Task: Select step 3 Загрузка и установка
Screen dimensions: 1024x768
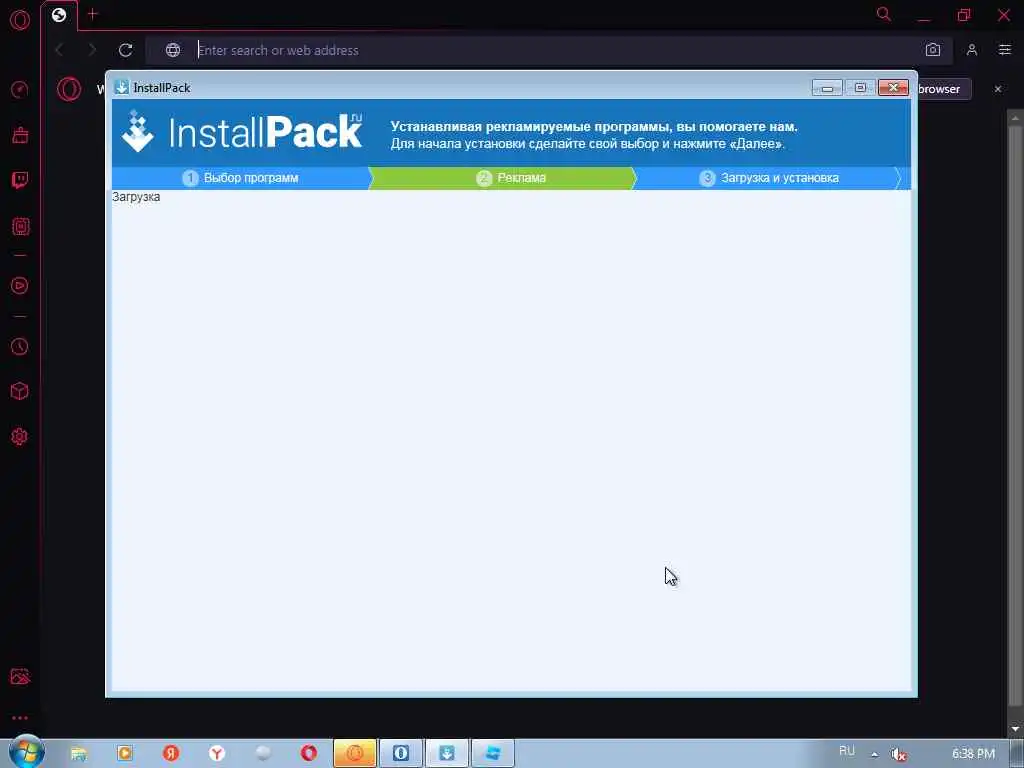Action: pyautogui.click(x=769, y=178)
